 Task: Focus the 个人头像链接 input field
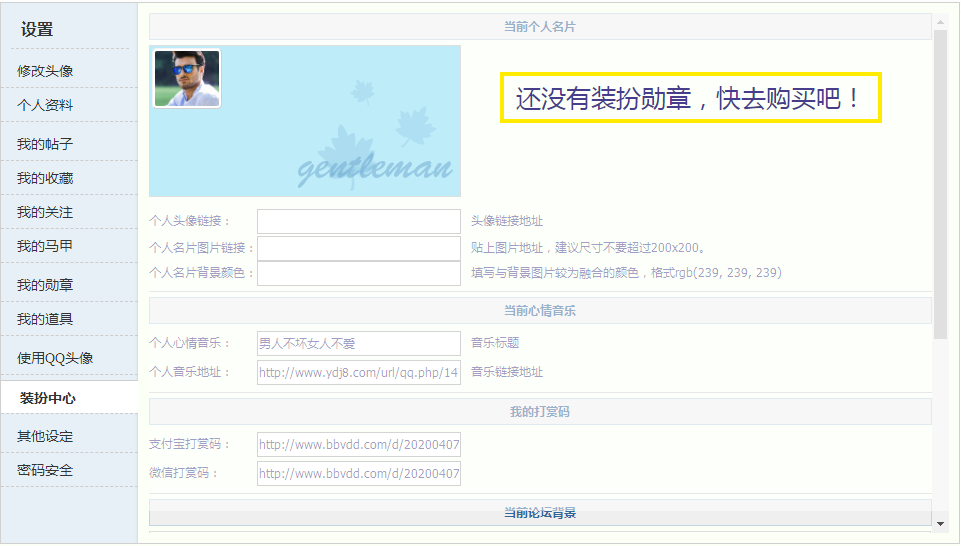pos(358,221)
